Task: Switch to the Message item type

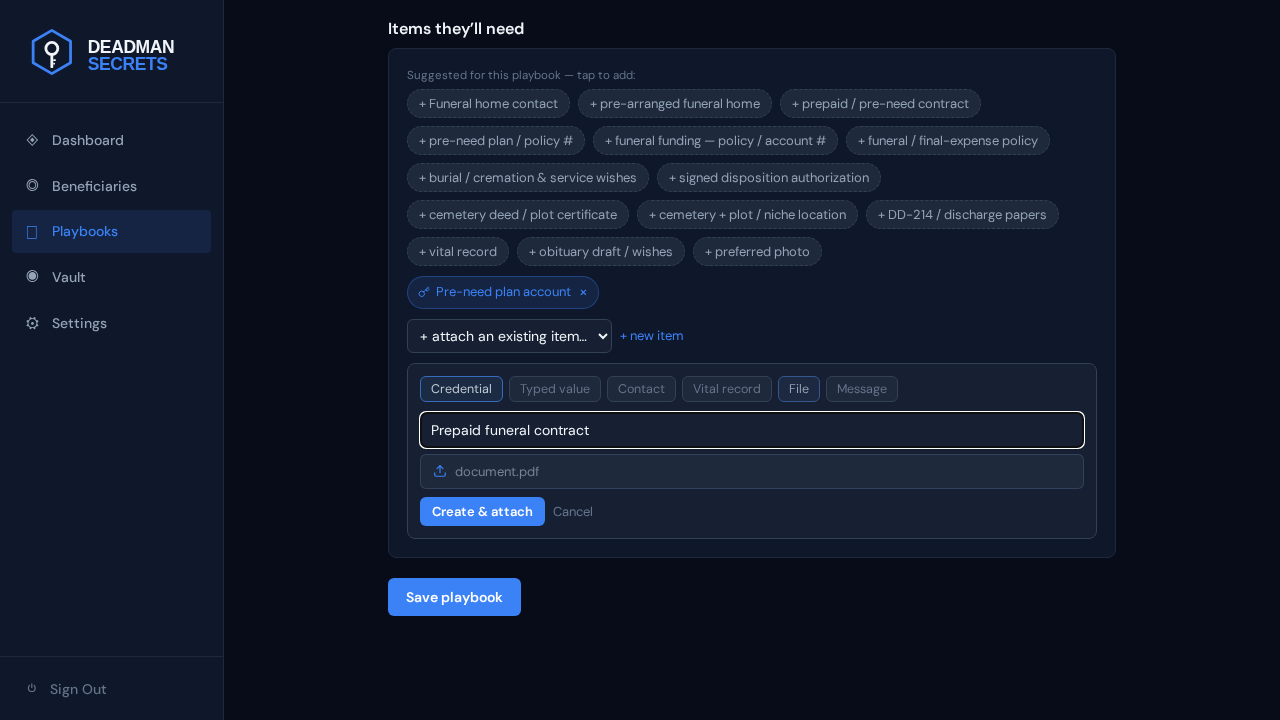Action: coord(862,389)
